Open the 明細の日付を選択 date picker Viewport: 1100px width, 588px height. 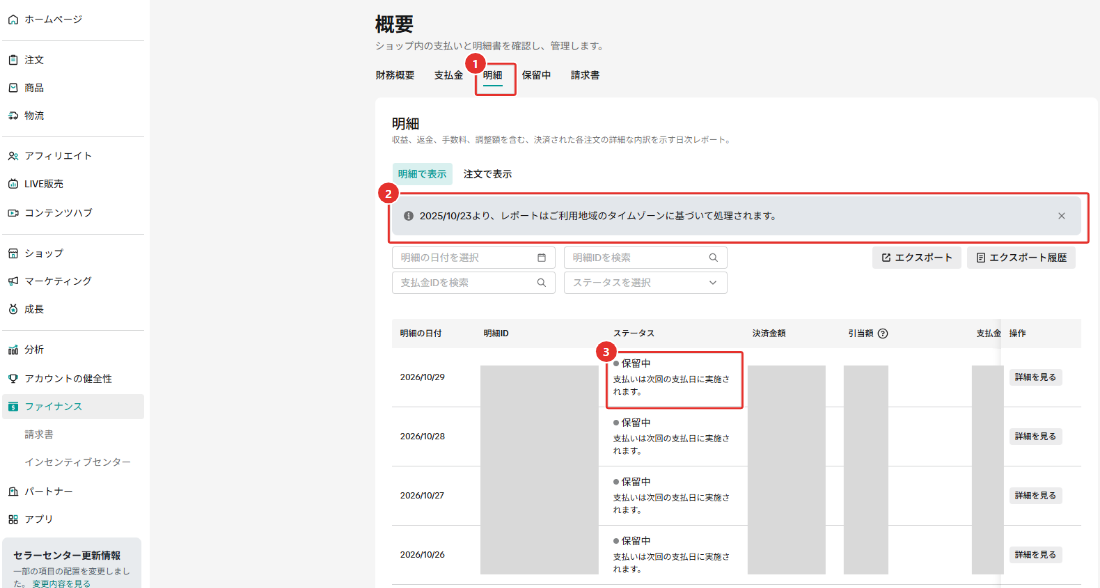click(x=474, y=258)
